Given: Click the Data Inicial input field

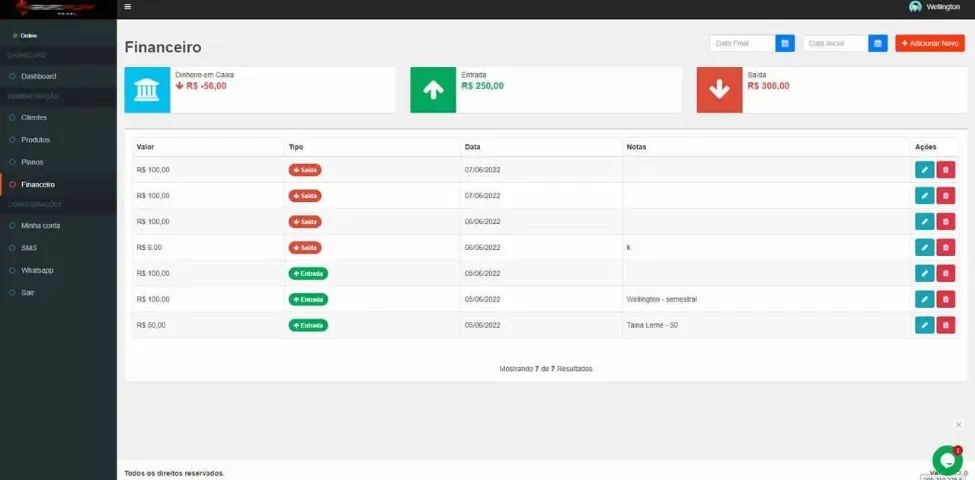Looking at the screenshot, I should coord(835,44).
